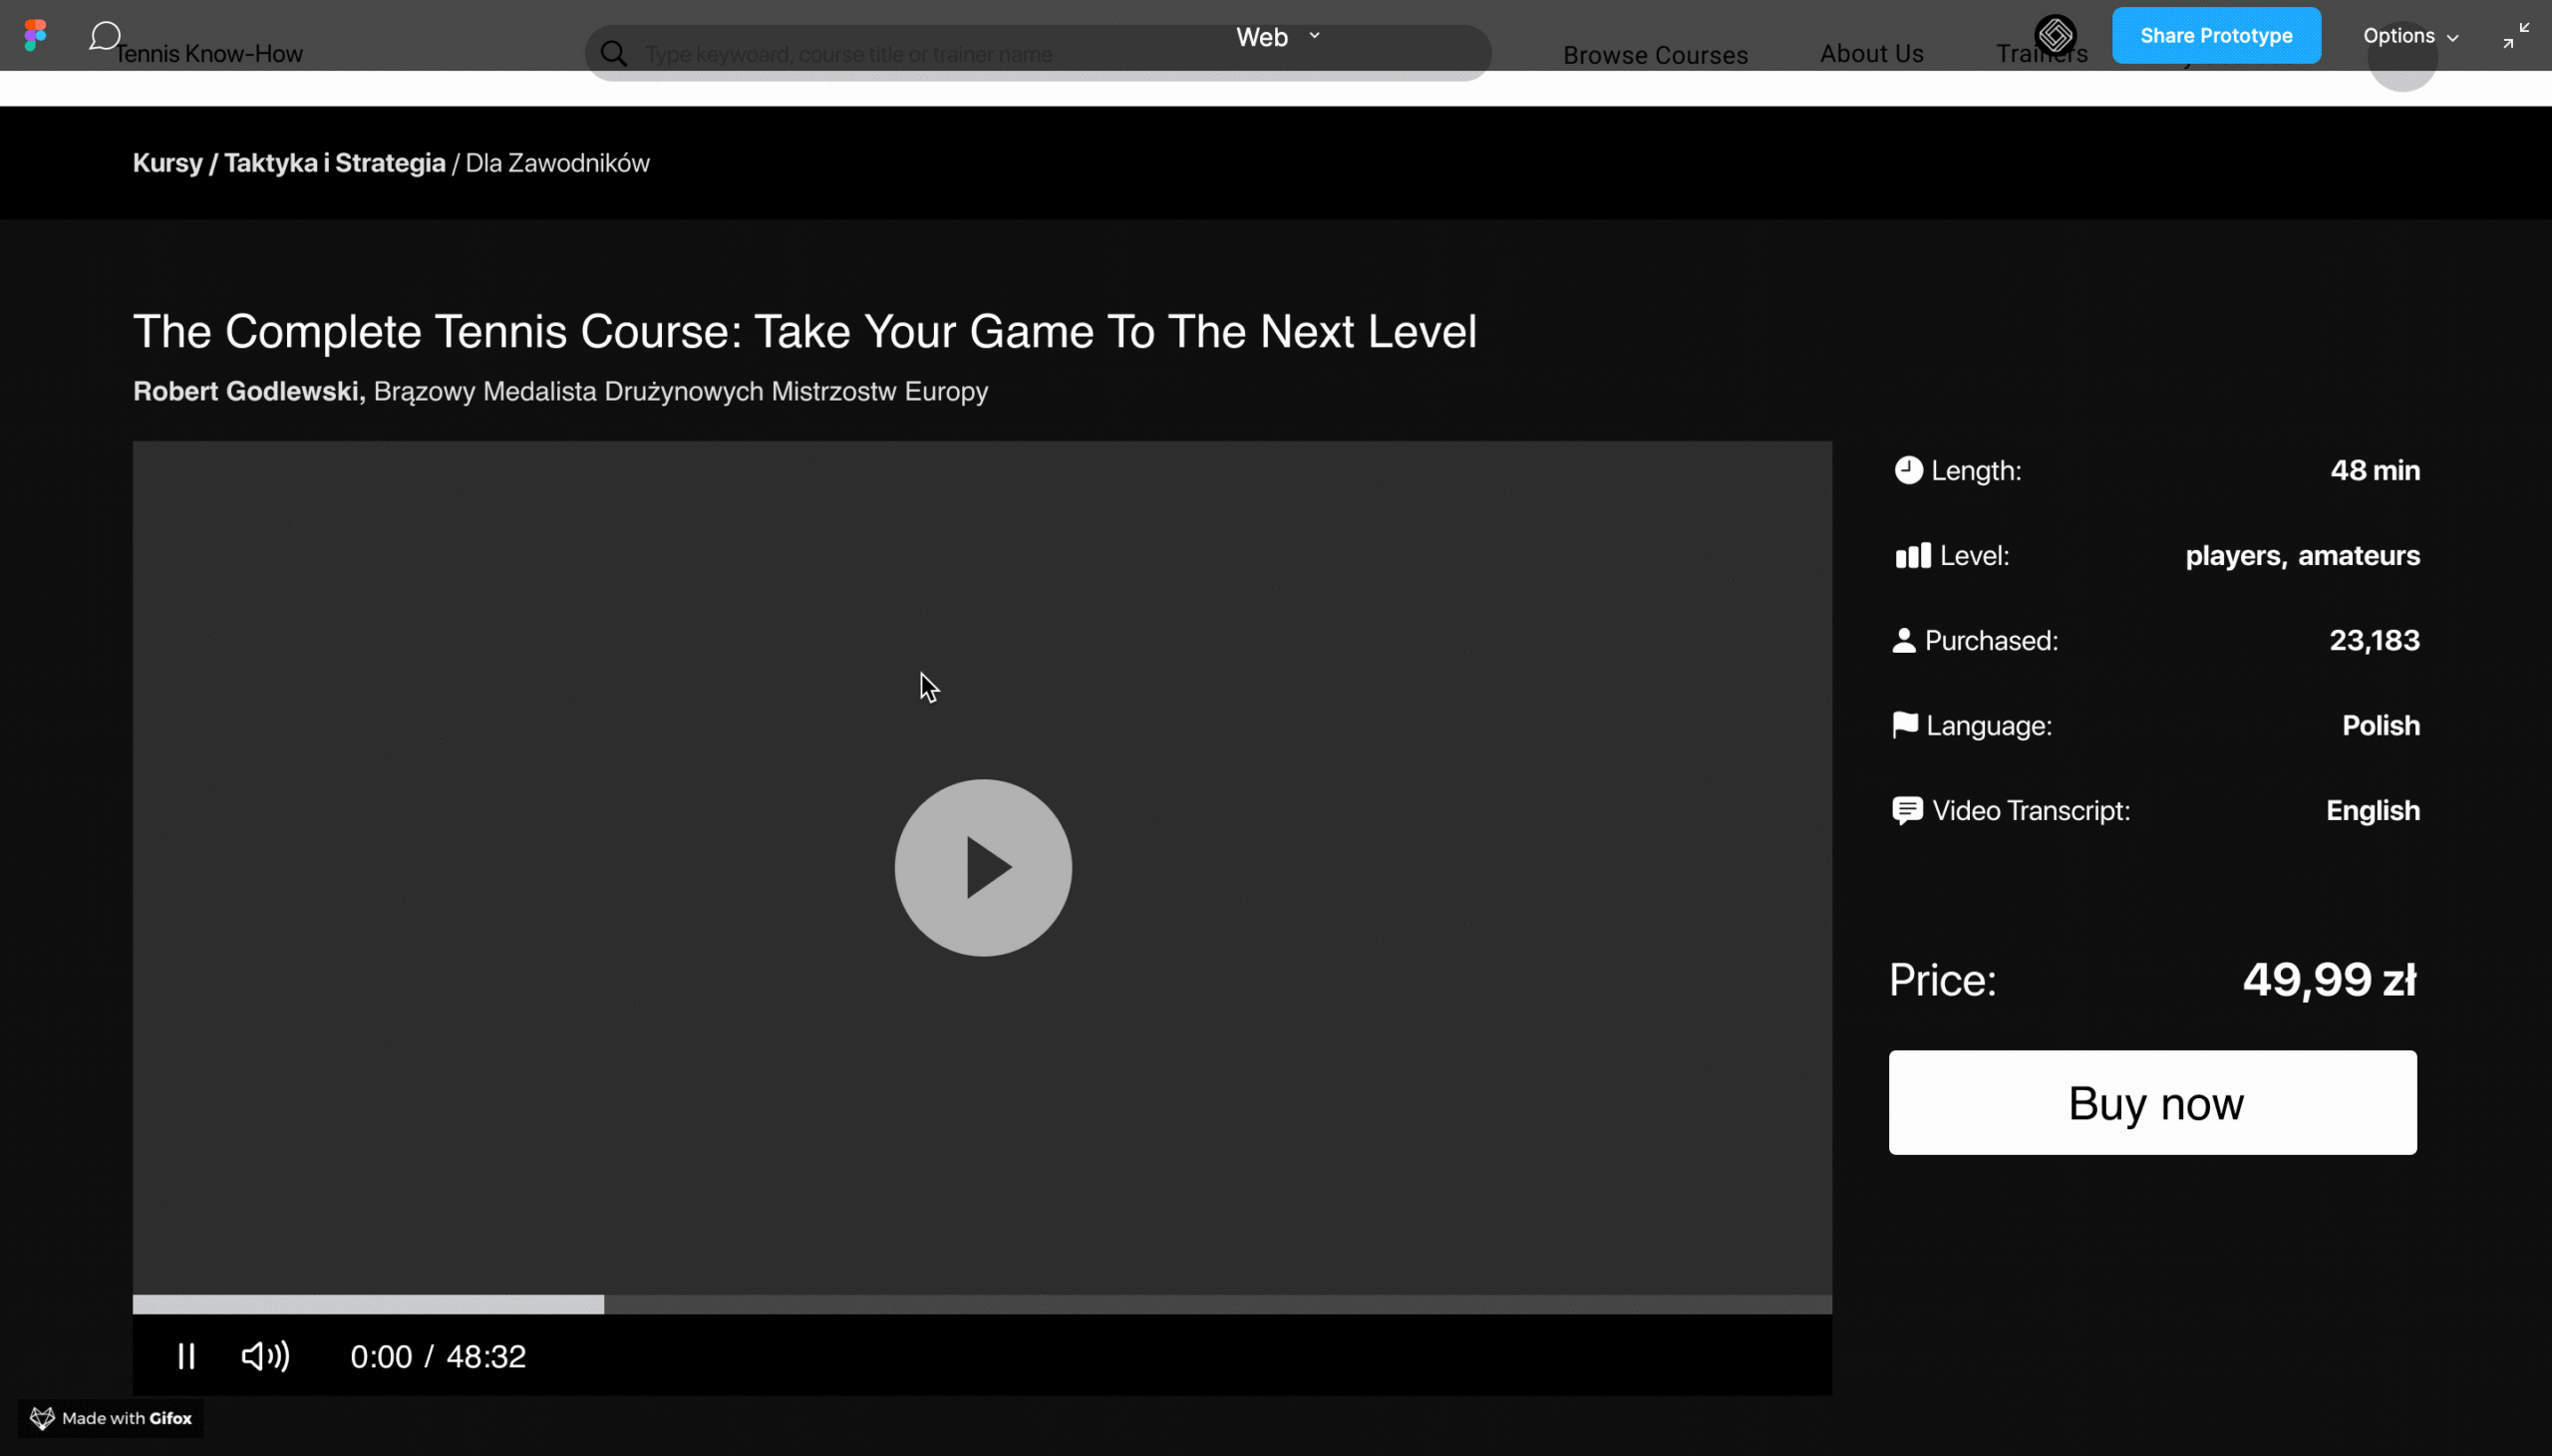Viewport: 2552px width, 1456px height.
Task: Click the 49,99 zł price value
Action: (x=2329, y=979)
